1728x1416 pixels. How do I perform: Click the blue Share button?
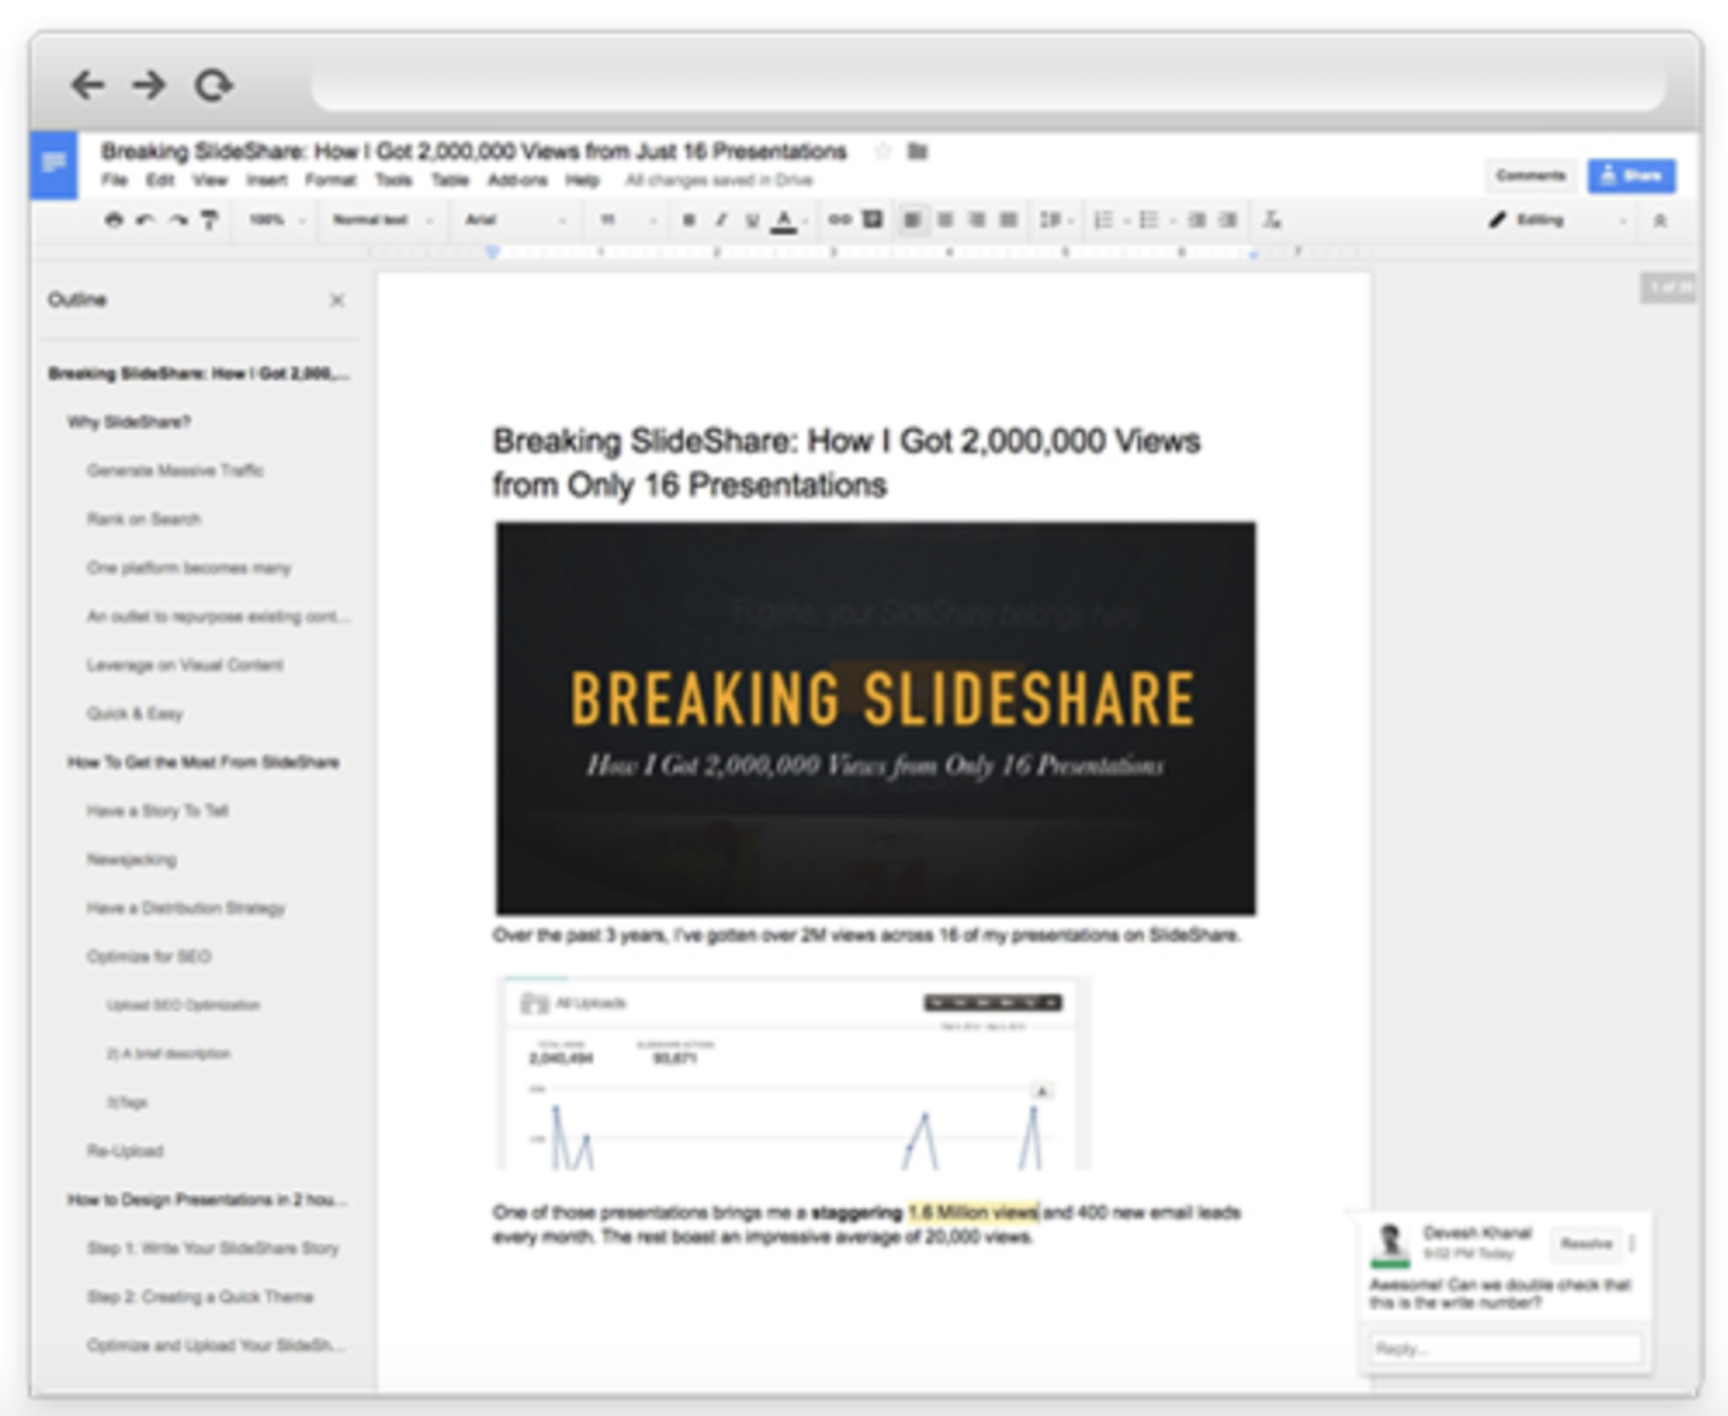(1632, 176)
